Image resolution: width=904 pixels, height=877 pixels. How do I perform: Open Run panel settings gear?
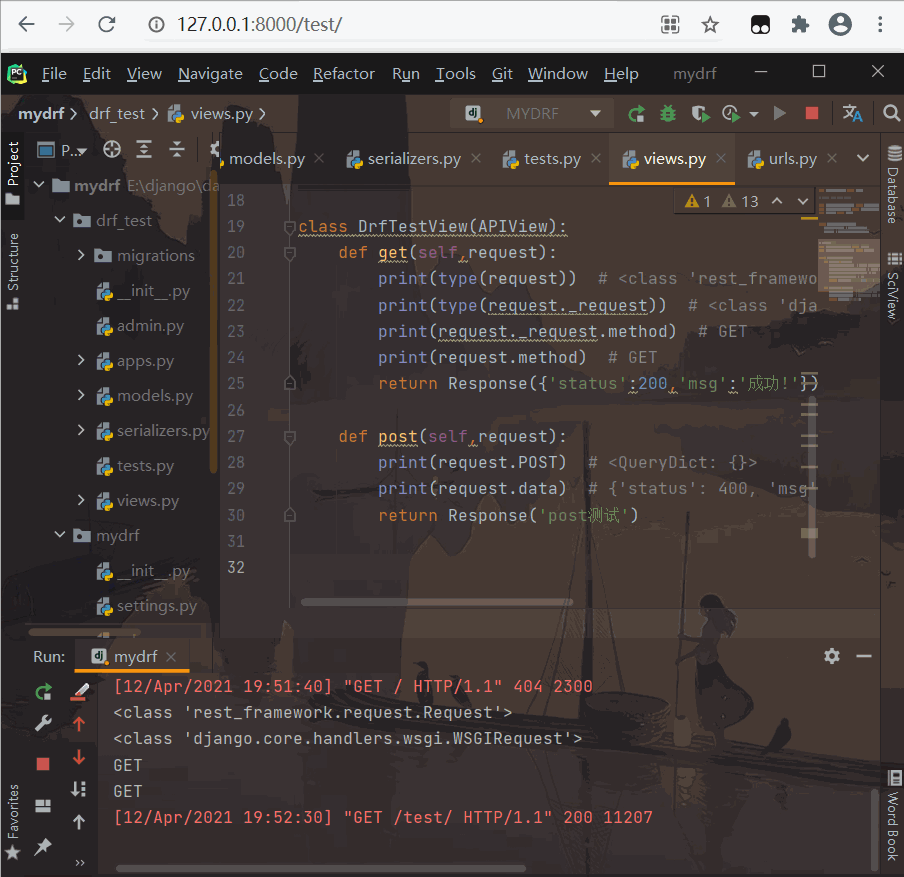(831, 656)
